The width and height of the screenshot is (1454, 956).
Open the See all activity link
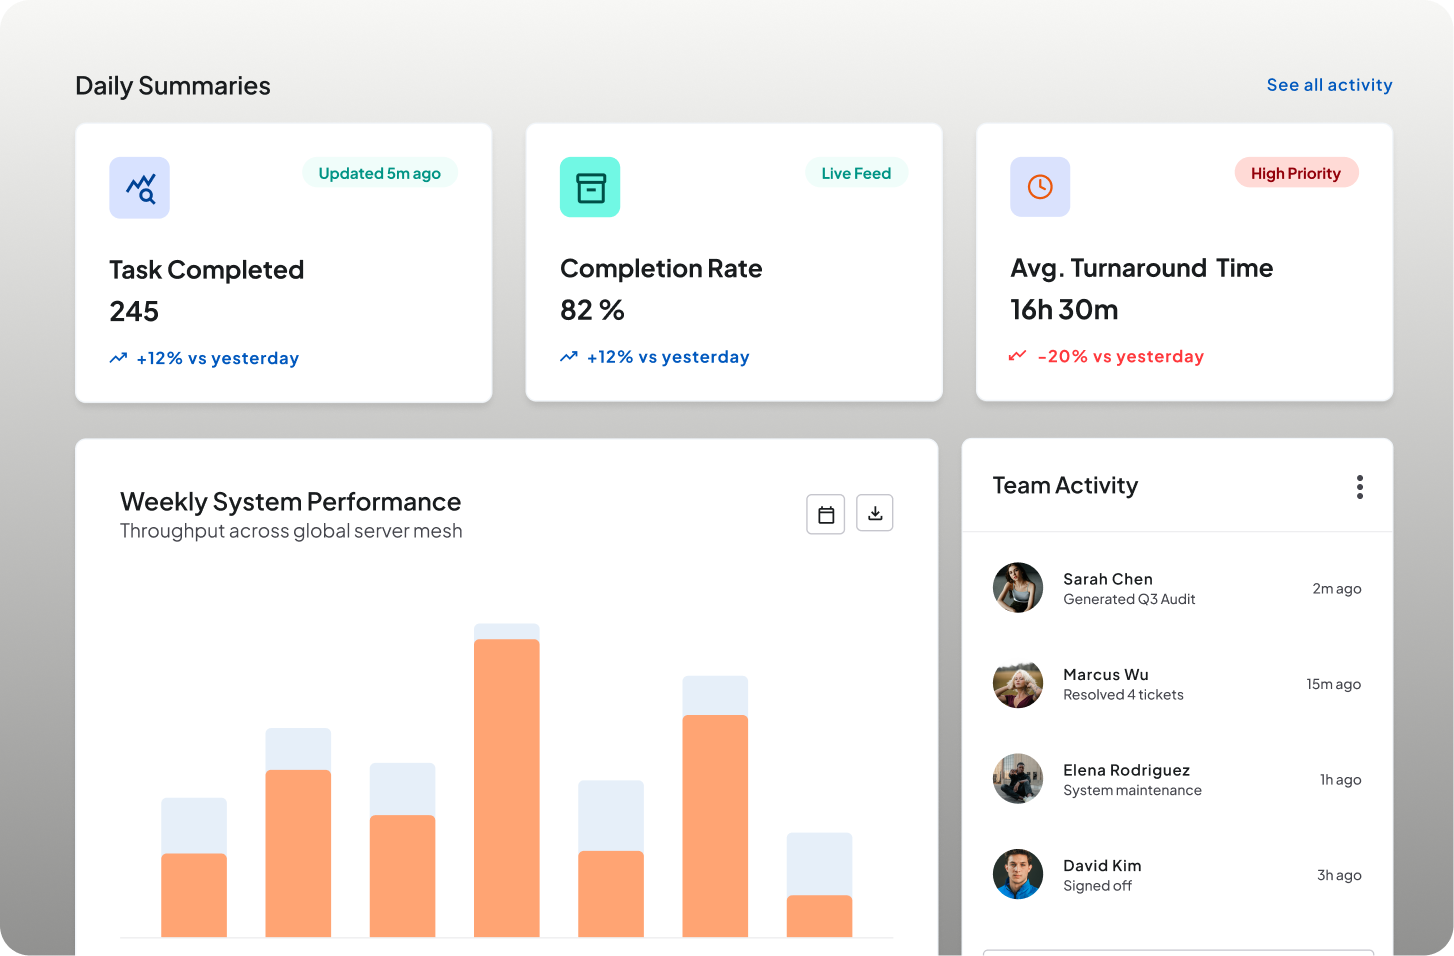[x=1329, y=85]
